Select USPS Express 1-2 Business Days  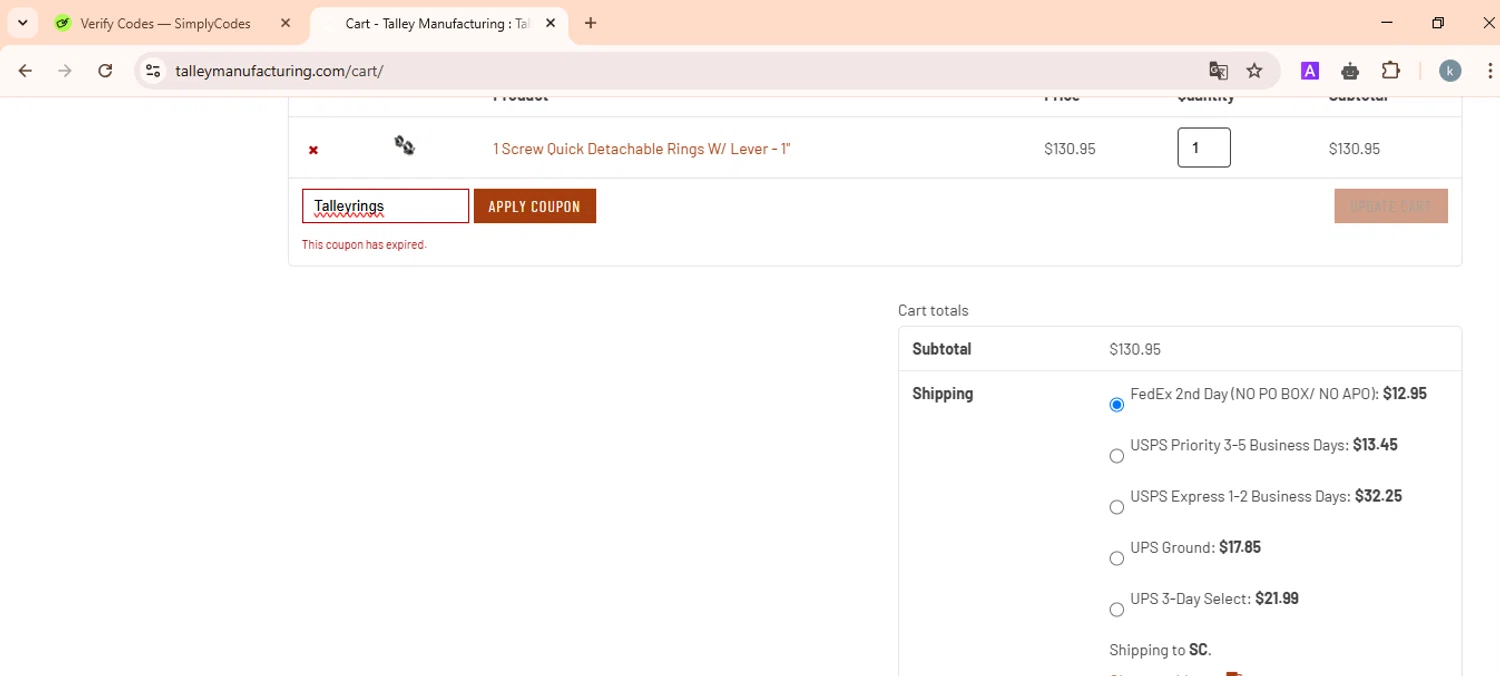(x=1117, y=507)
